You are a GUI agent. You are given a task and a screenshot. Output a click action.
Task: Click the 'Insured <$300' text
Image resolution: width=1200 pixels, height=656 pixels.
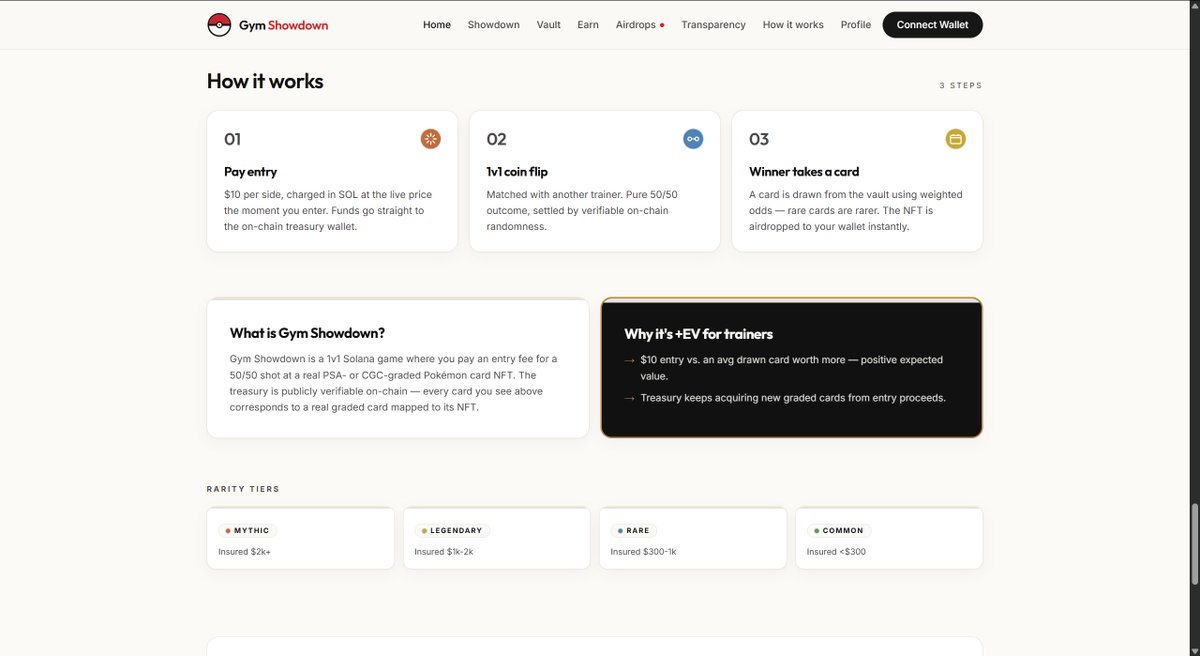(836, 552)
